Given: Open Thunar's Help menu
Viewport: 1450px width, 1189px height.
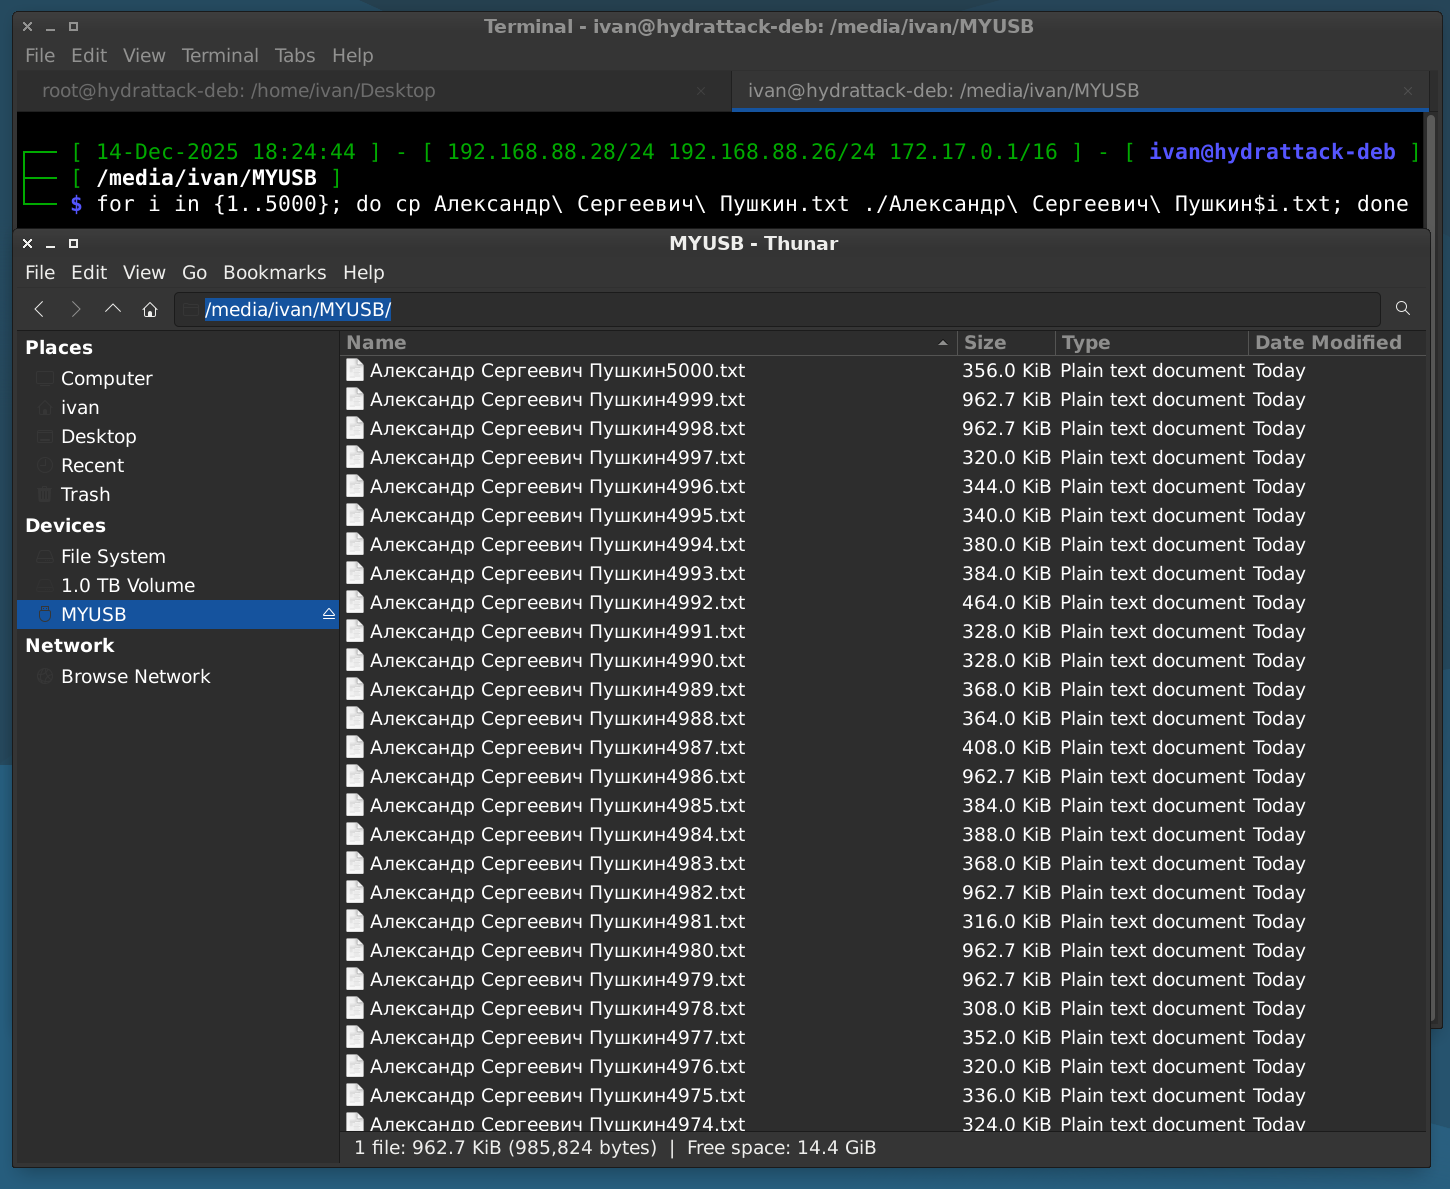Looking at the screenshot, I should click(x=364, y=273).
